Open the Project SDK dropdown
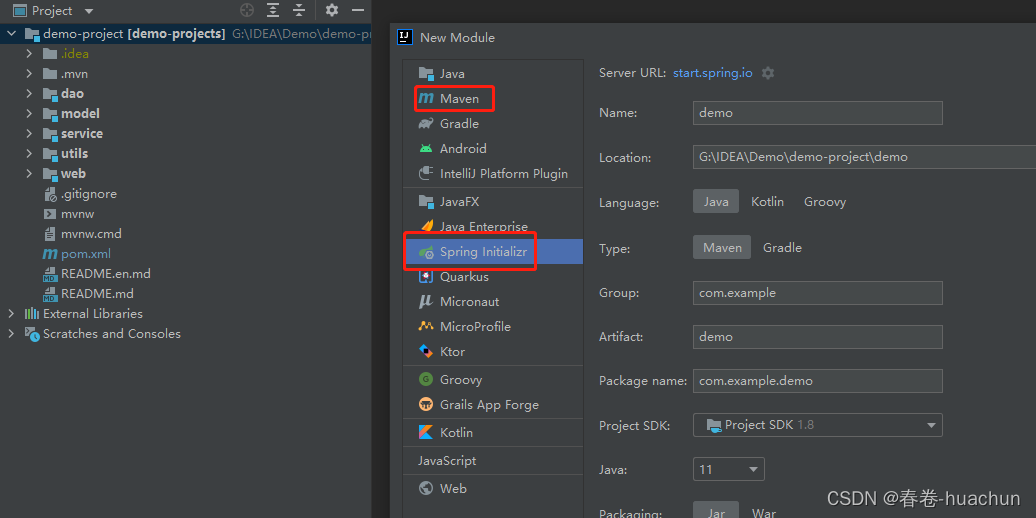 pos(817,425)
